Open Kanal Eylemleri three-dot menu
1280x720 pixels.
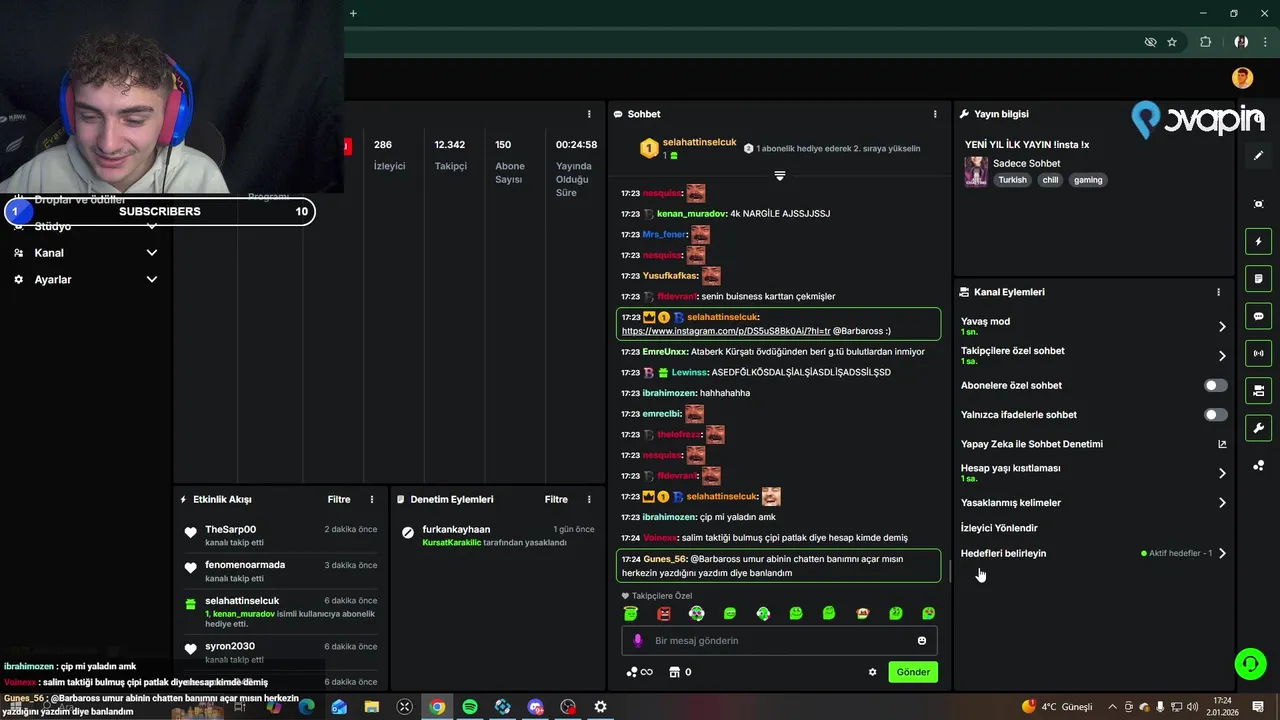click(x=1218, y=292)
